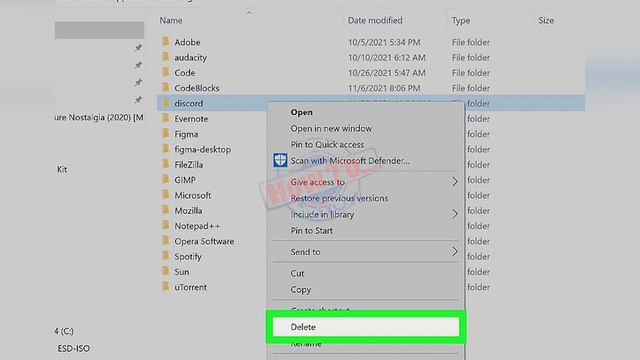Select the Opera Software folder name
Viewport: 640px width, 360px height.
[204, 241]
